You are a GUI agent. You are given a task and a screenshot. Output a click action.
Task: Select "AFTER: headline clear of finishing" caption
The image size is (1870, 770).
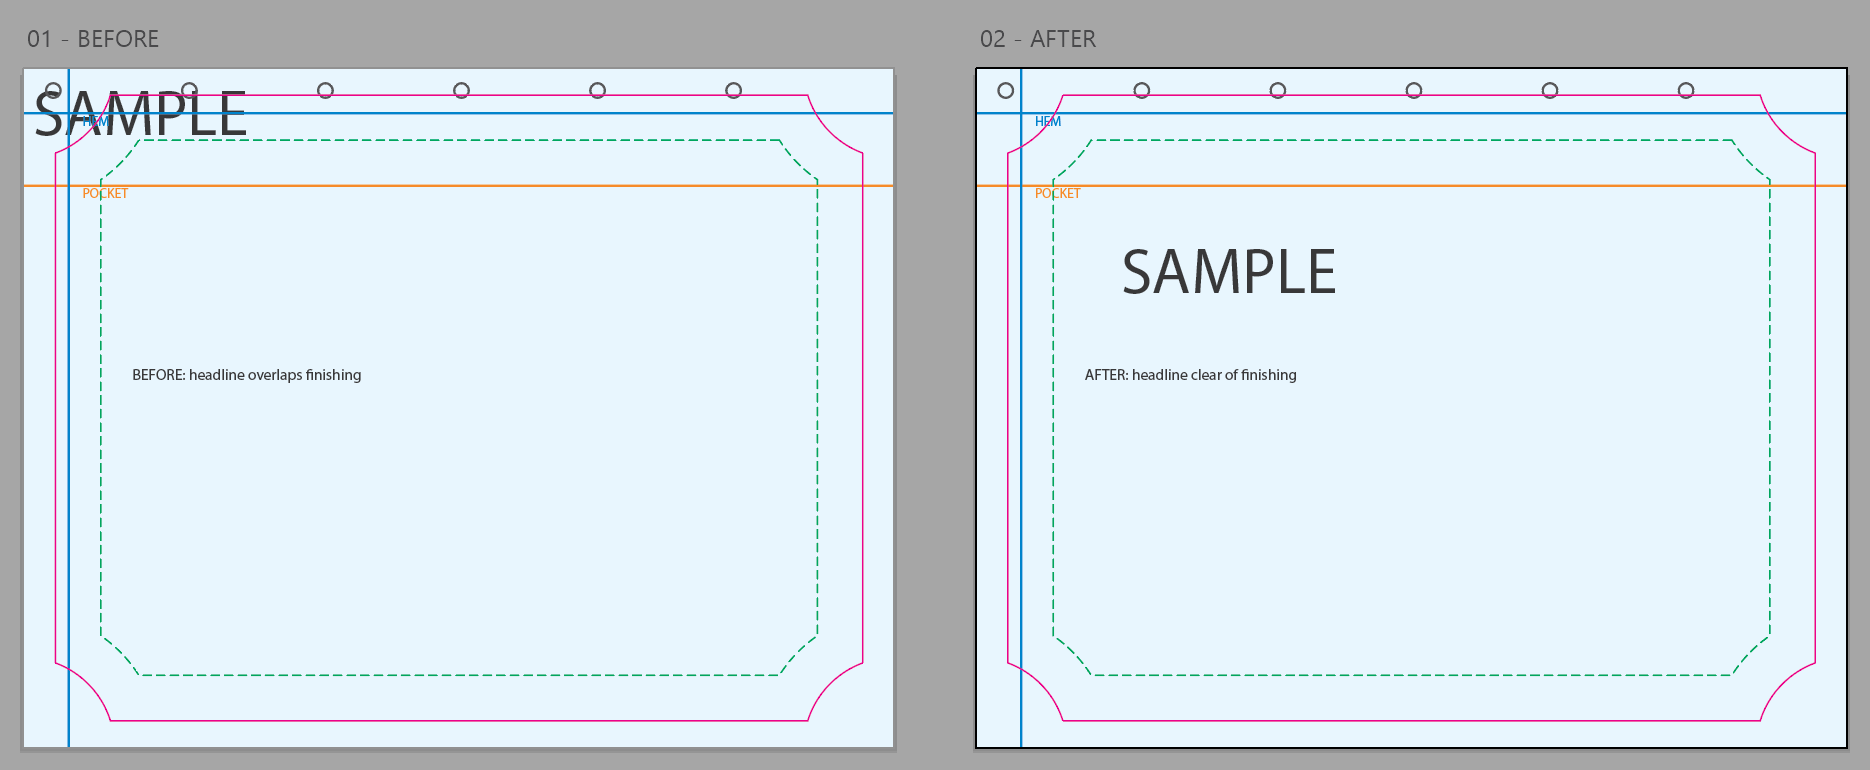click(1190, 375)
